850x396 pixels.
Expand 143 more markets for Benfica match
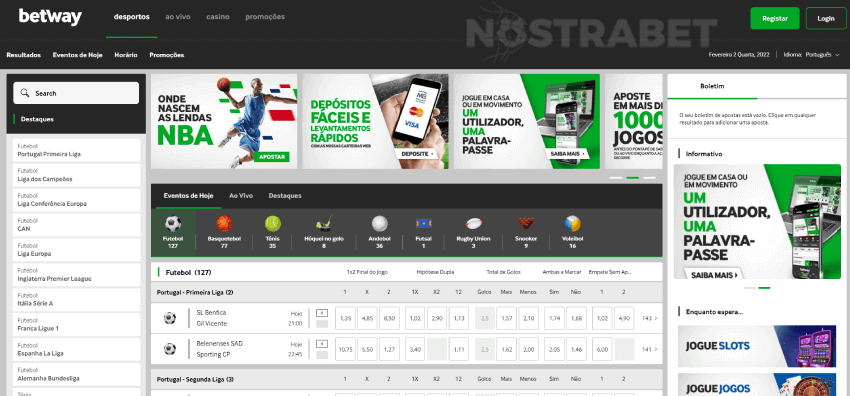649,319
